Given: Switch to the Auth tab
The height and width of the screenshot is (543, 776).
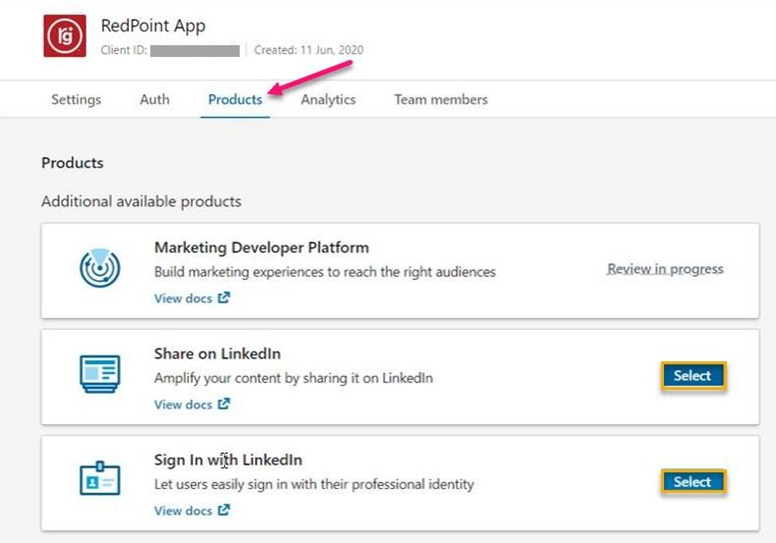Looking at the screenshot, I should (154, 99).
